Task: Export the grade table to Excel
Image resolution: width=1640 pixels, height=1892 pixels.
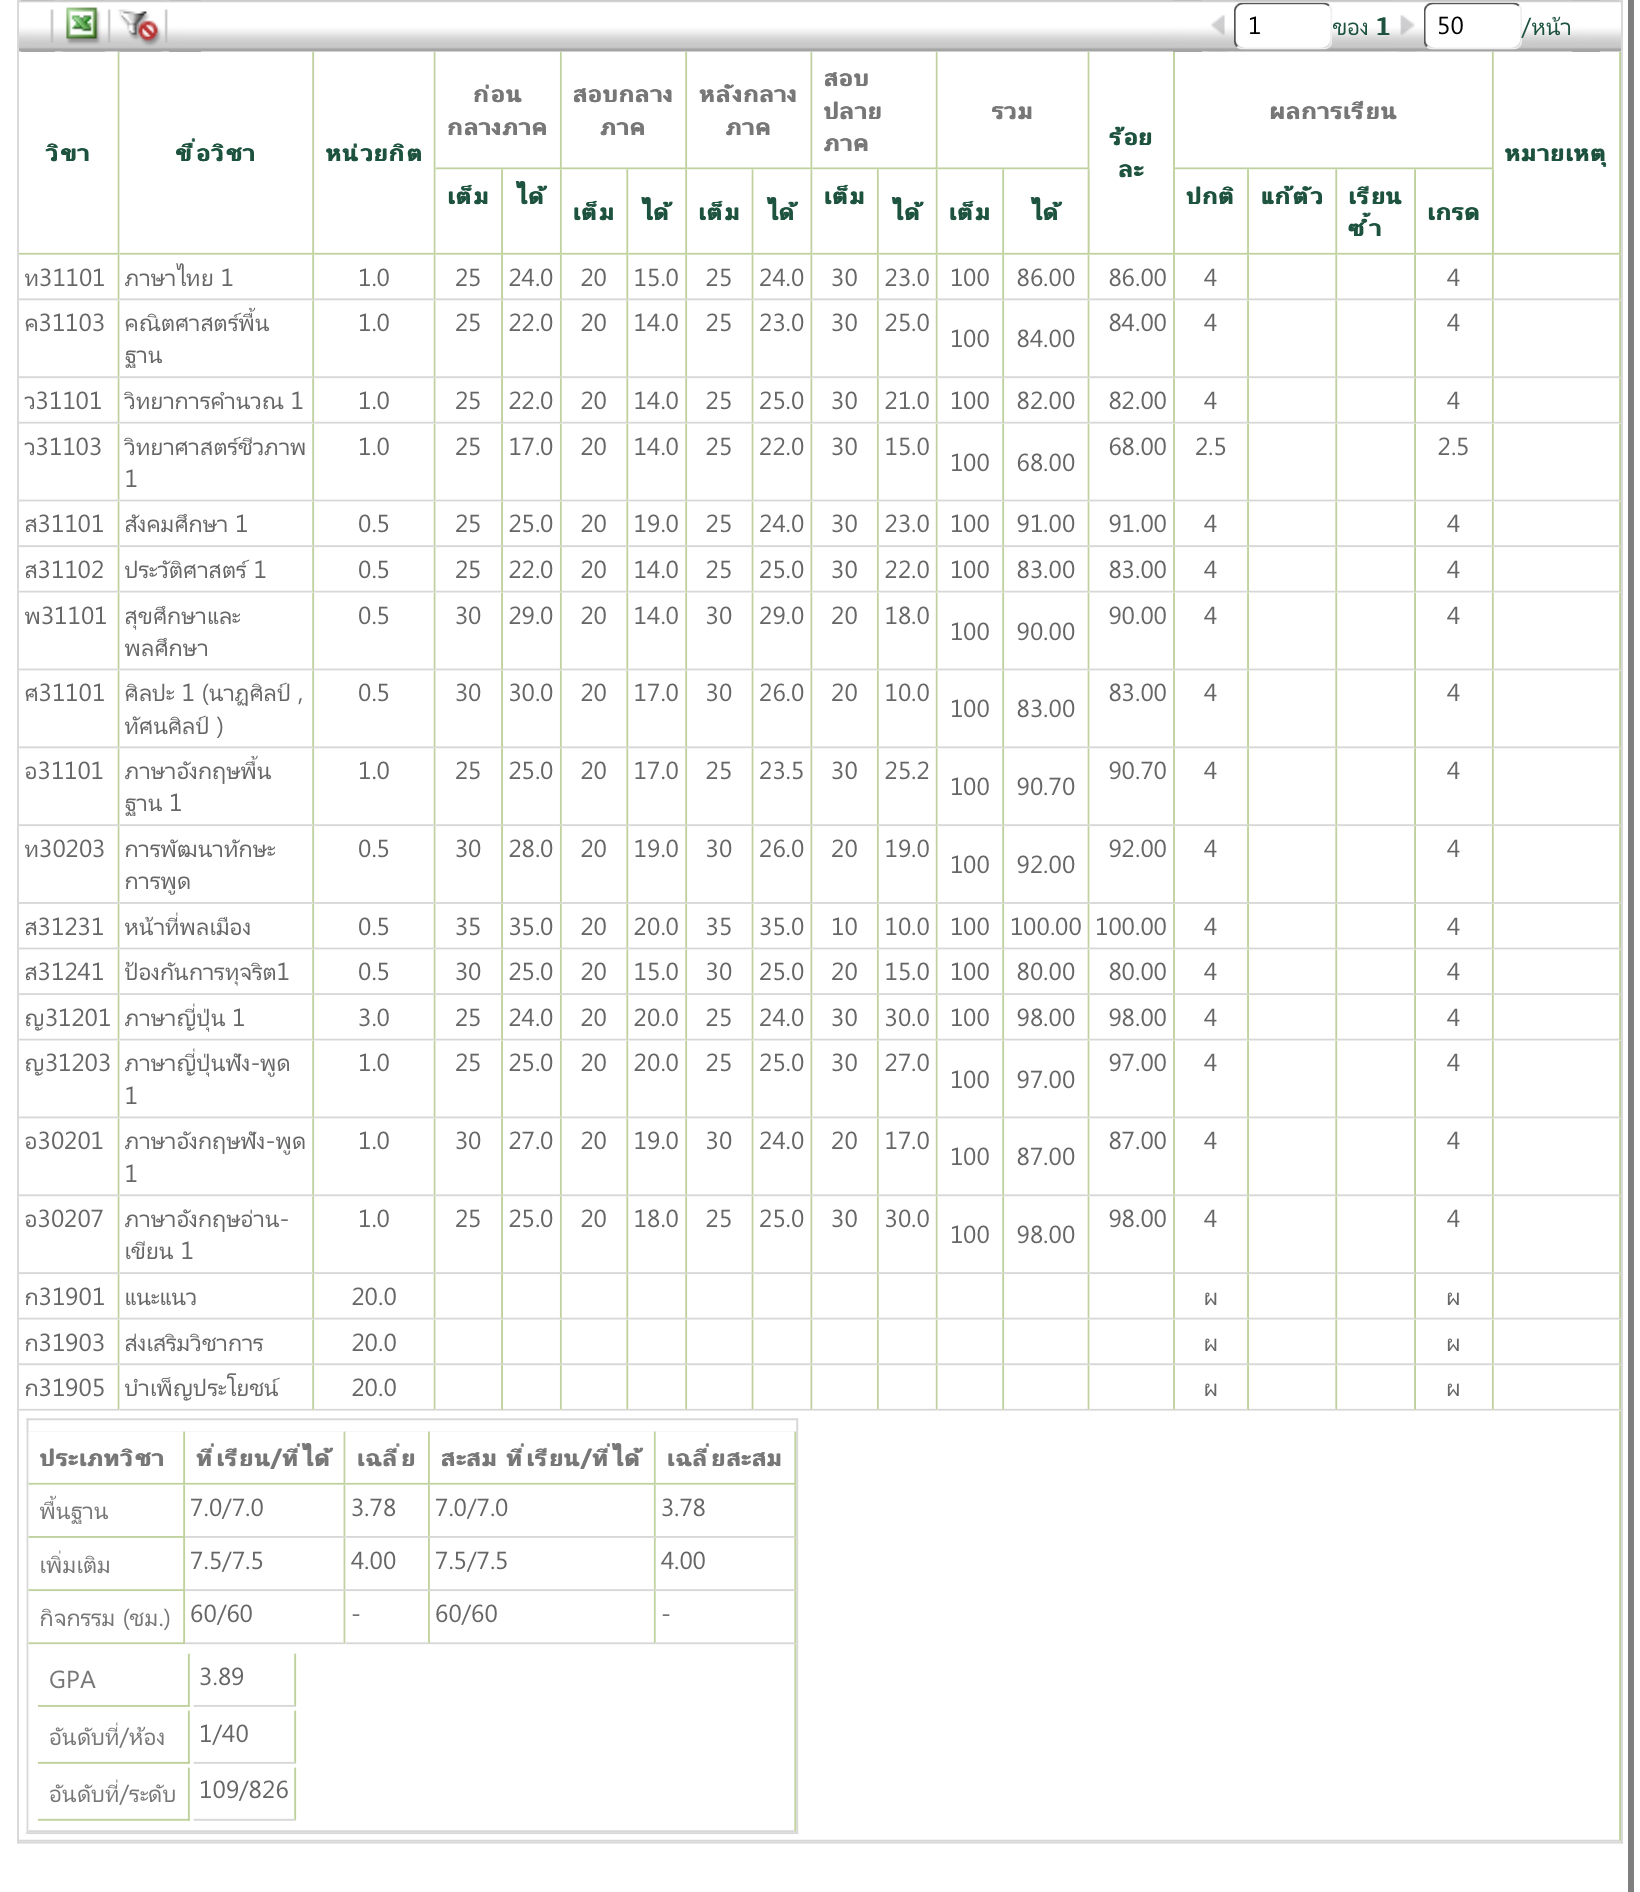Action: 81,24
